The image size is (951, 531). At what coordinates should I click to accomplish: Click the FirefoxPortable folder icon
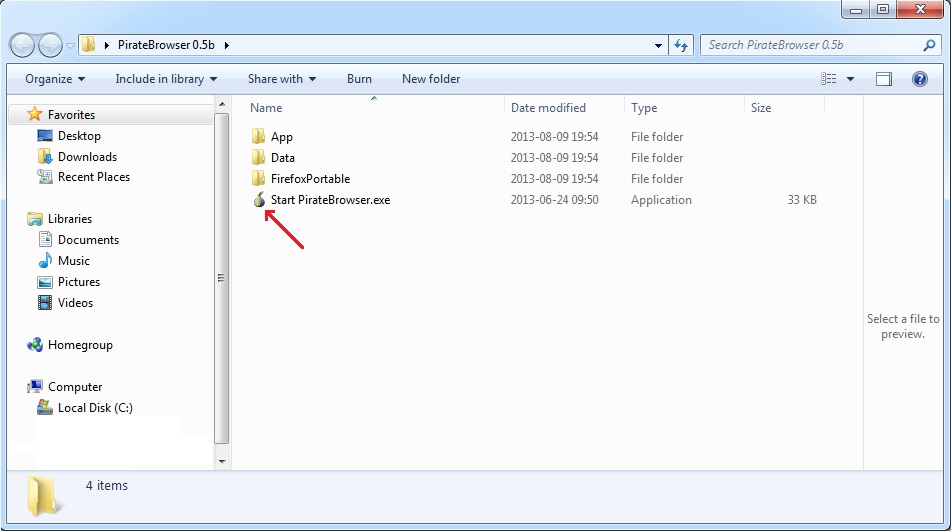tap(258, 178)
